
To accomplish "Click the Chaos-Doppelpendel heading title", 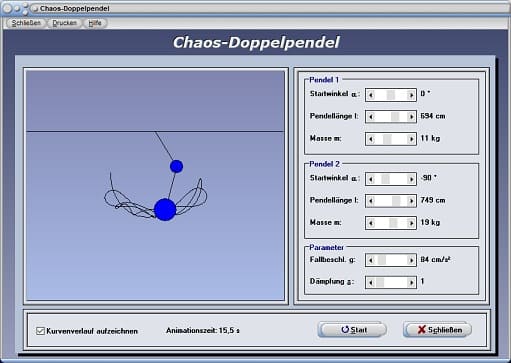I will [256, 42].
